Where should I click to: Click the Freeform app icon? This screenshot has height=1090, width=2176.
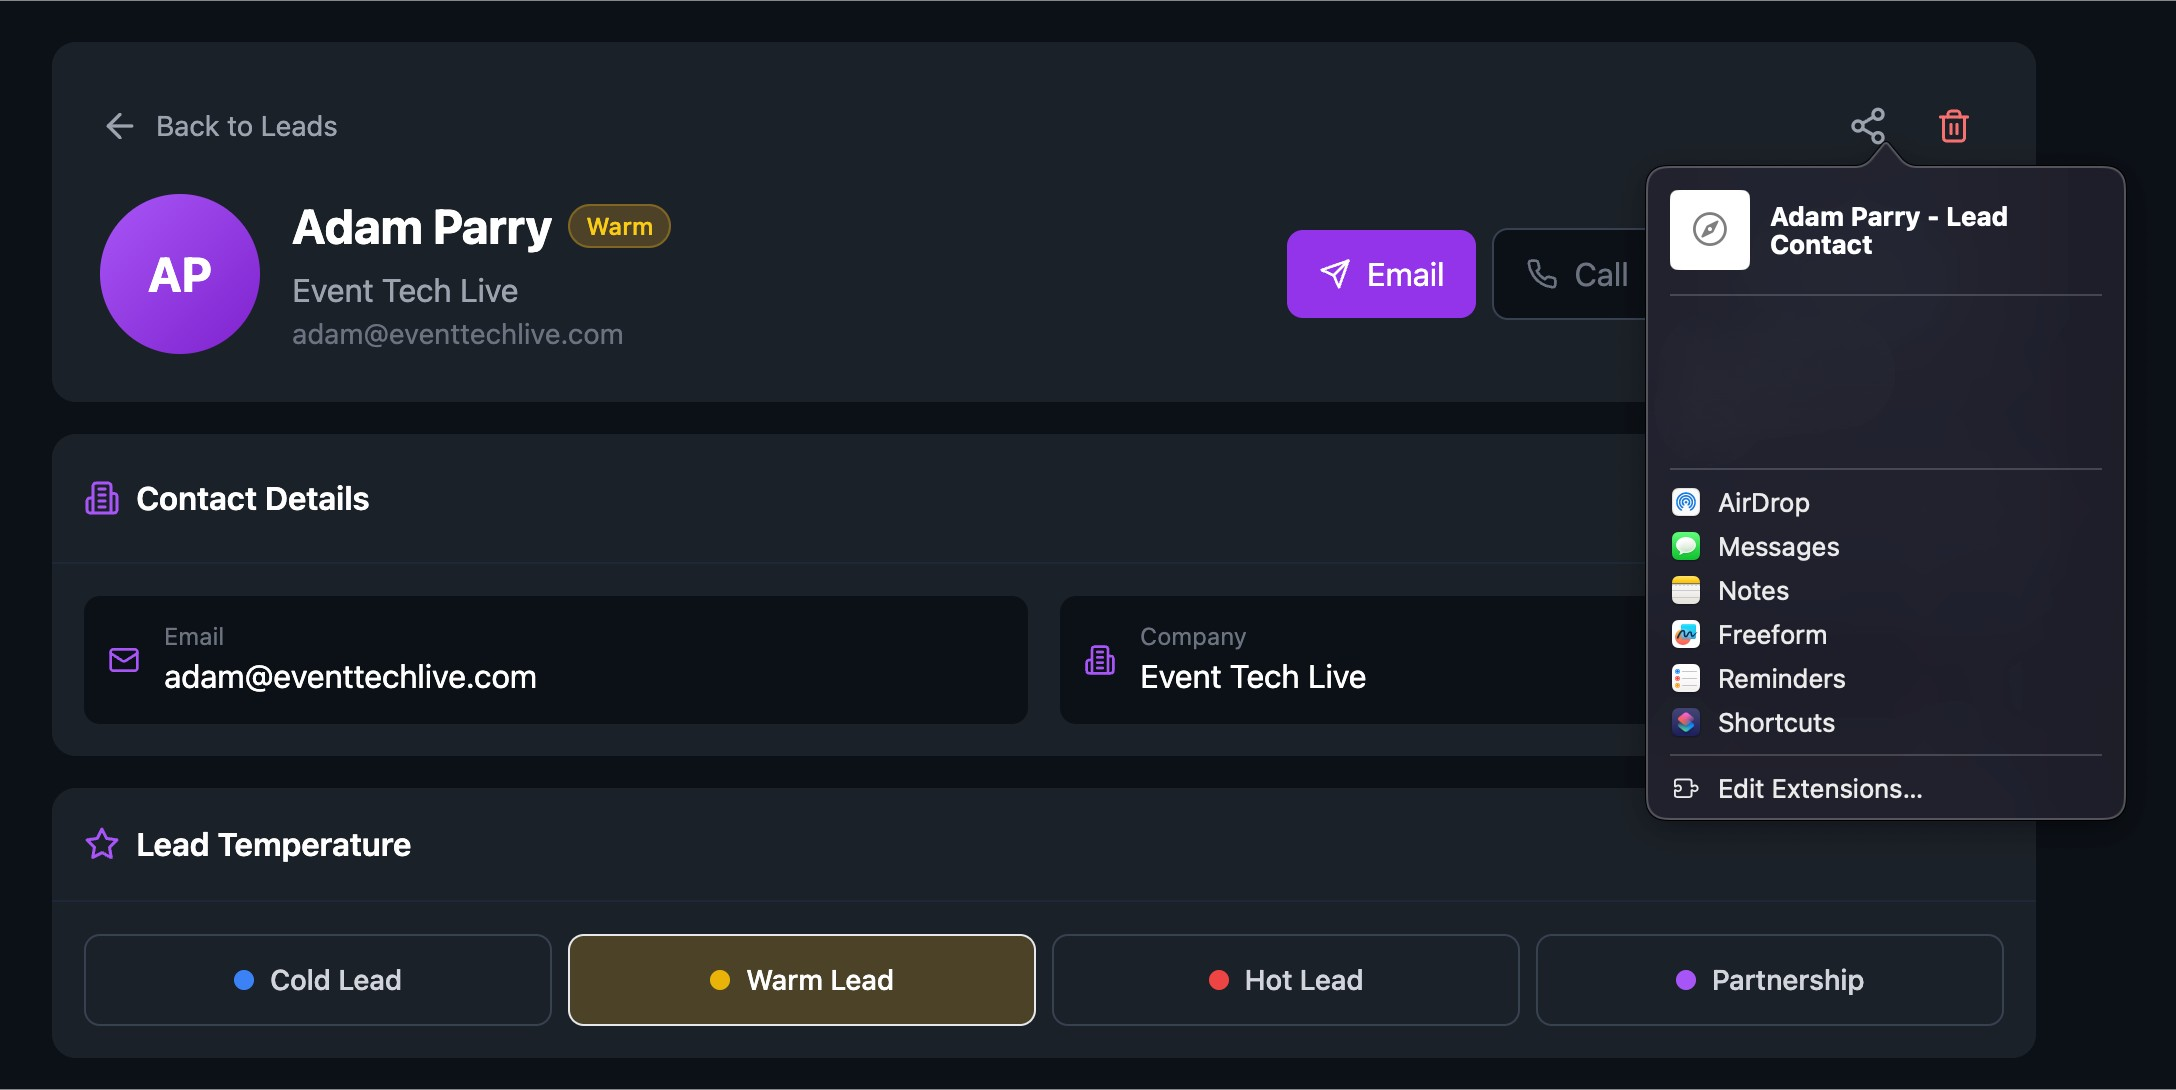(1686, 634)
